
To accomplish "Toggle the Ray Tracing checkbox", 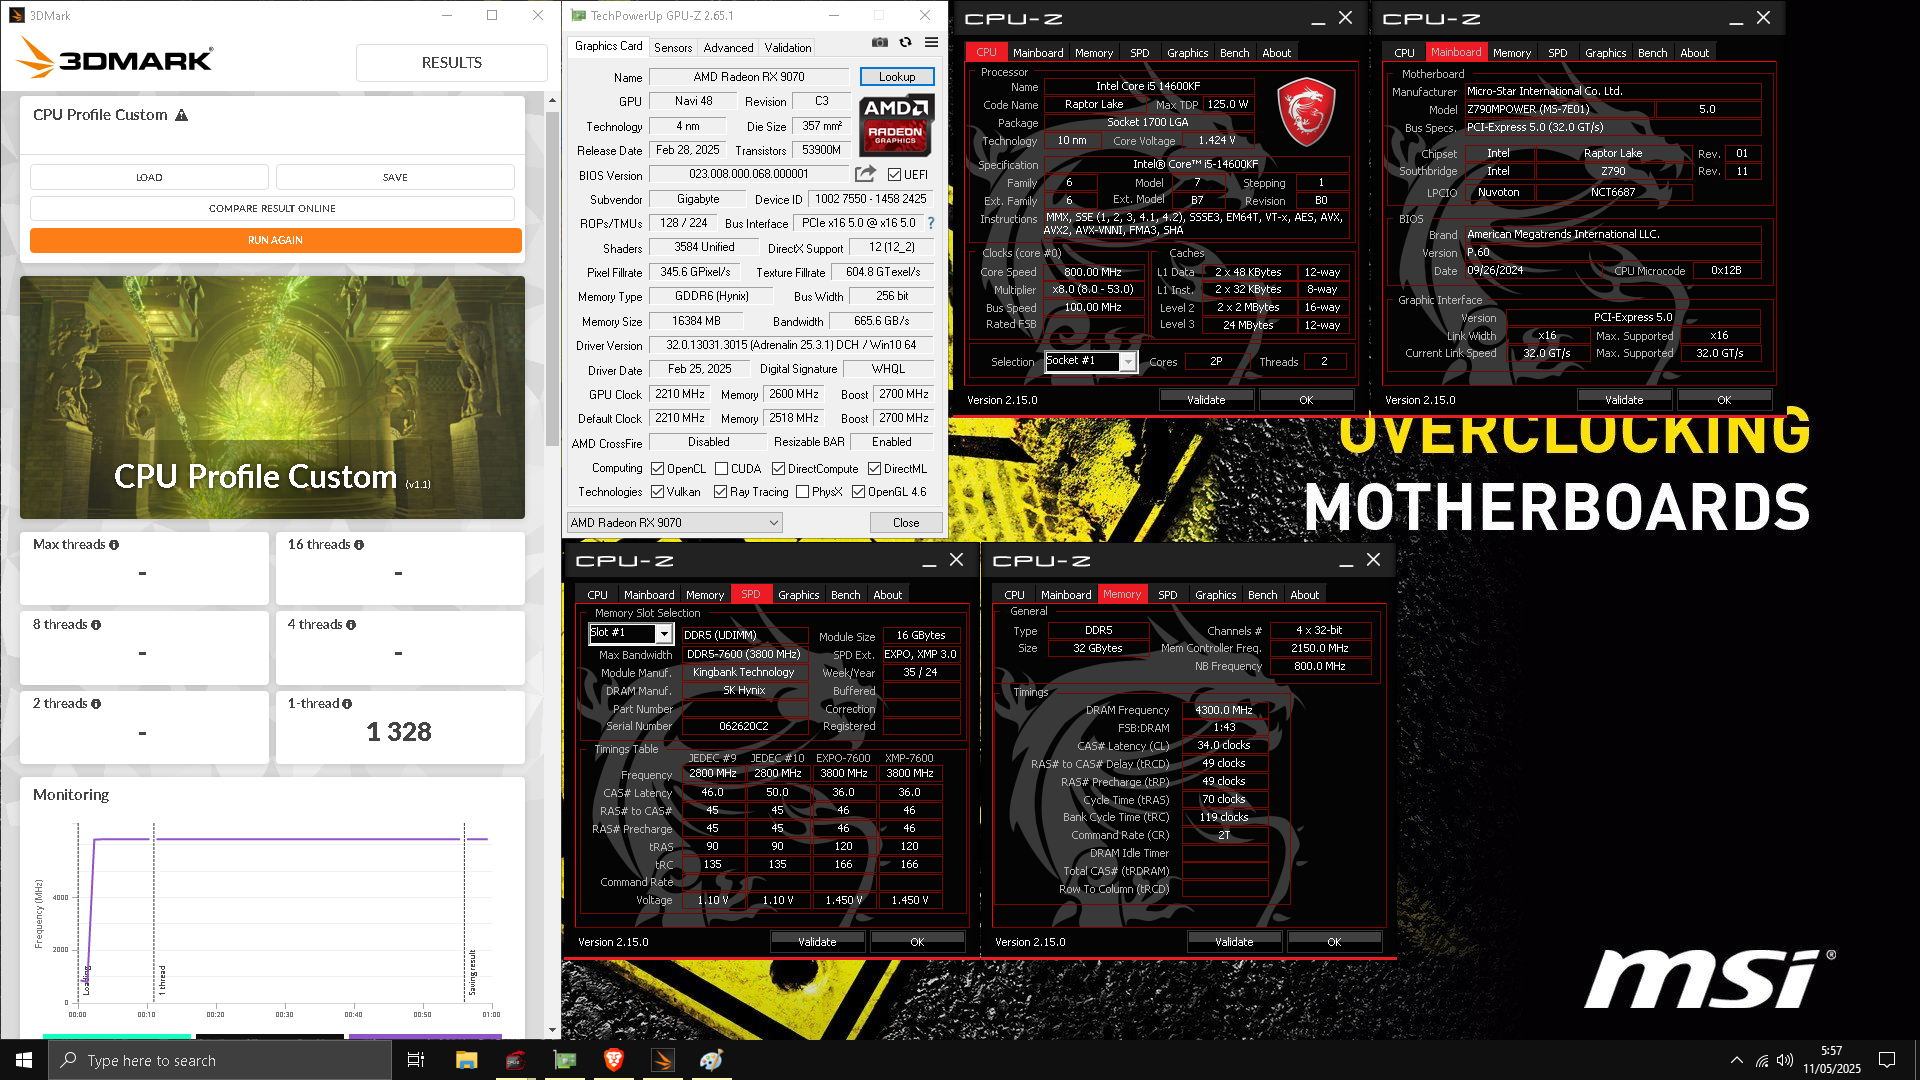I will pyautogui.click(x=720, y=492).
